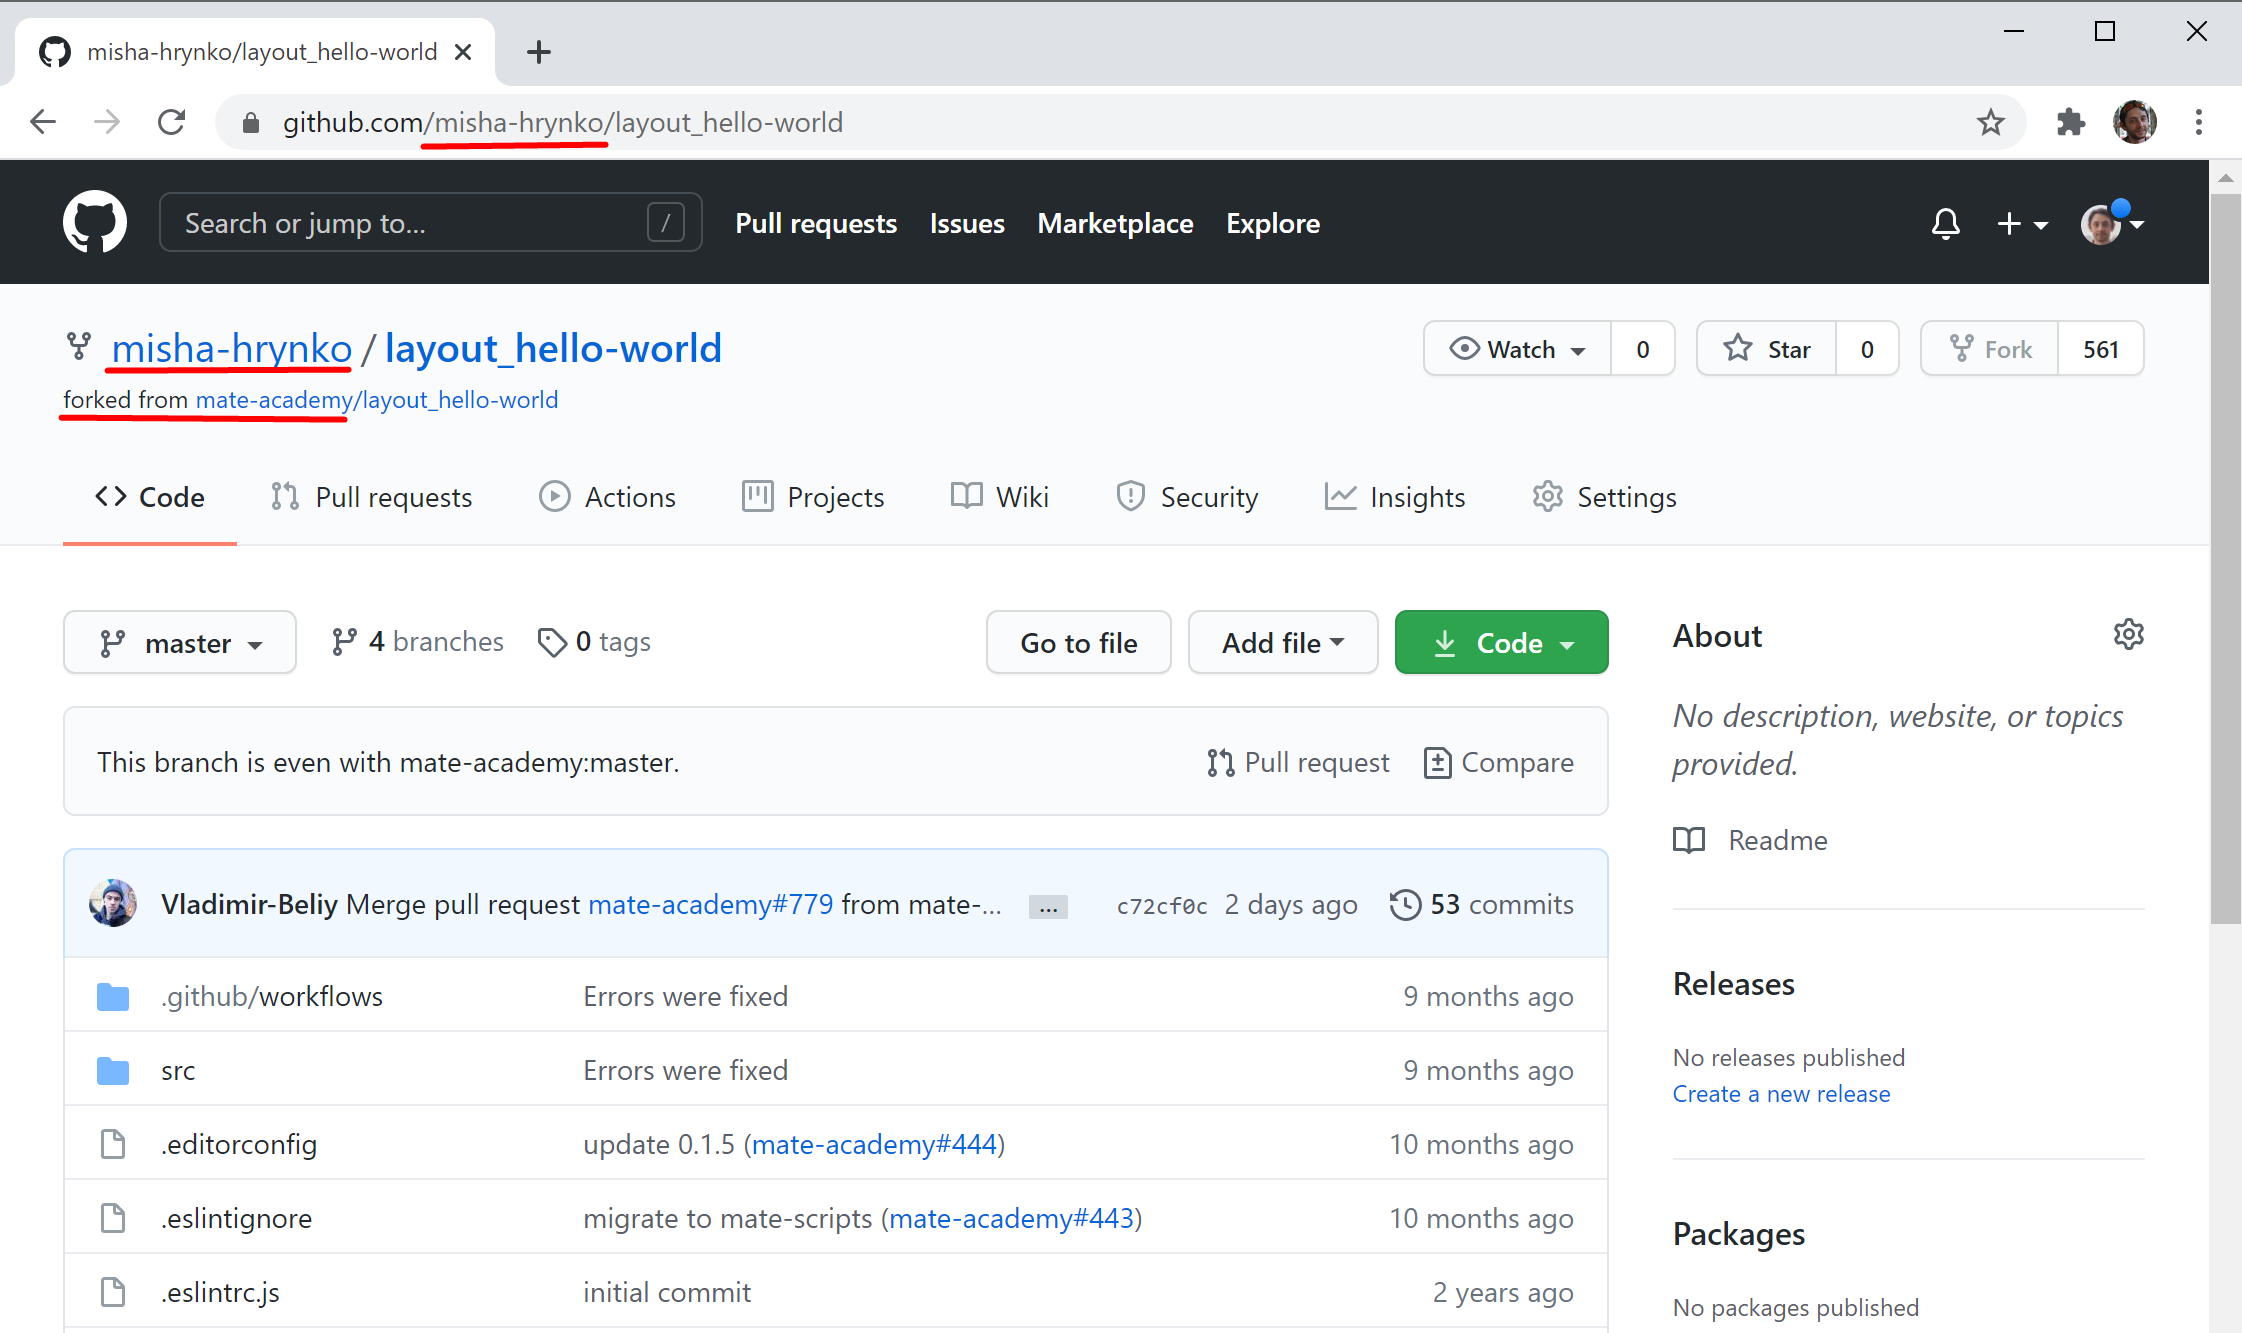Open mate-academy#443 commit link
Screen dimensions: 2242x1333
(x=1012, y=1219)
